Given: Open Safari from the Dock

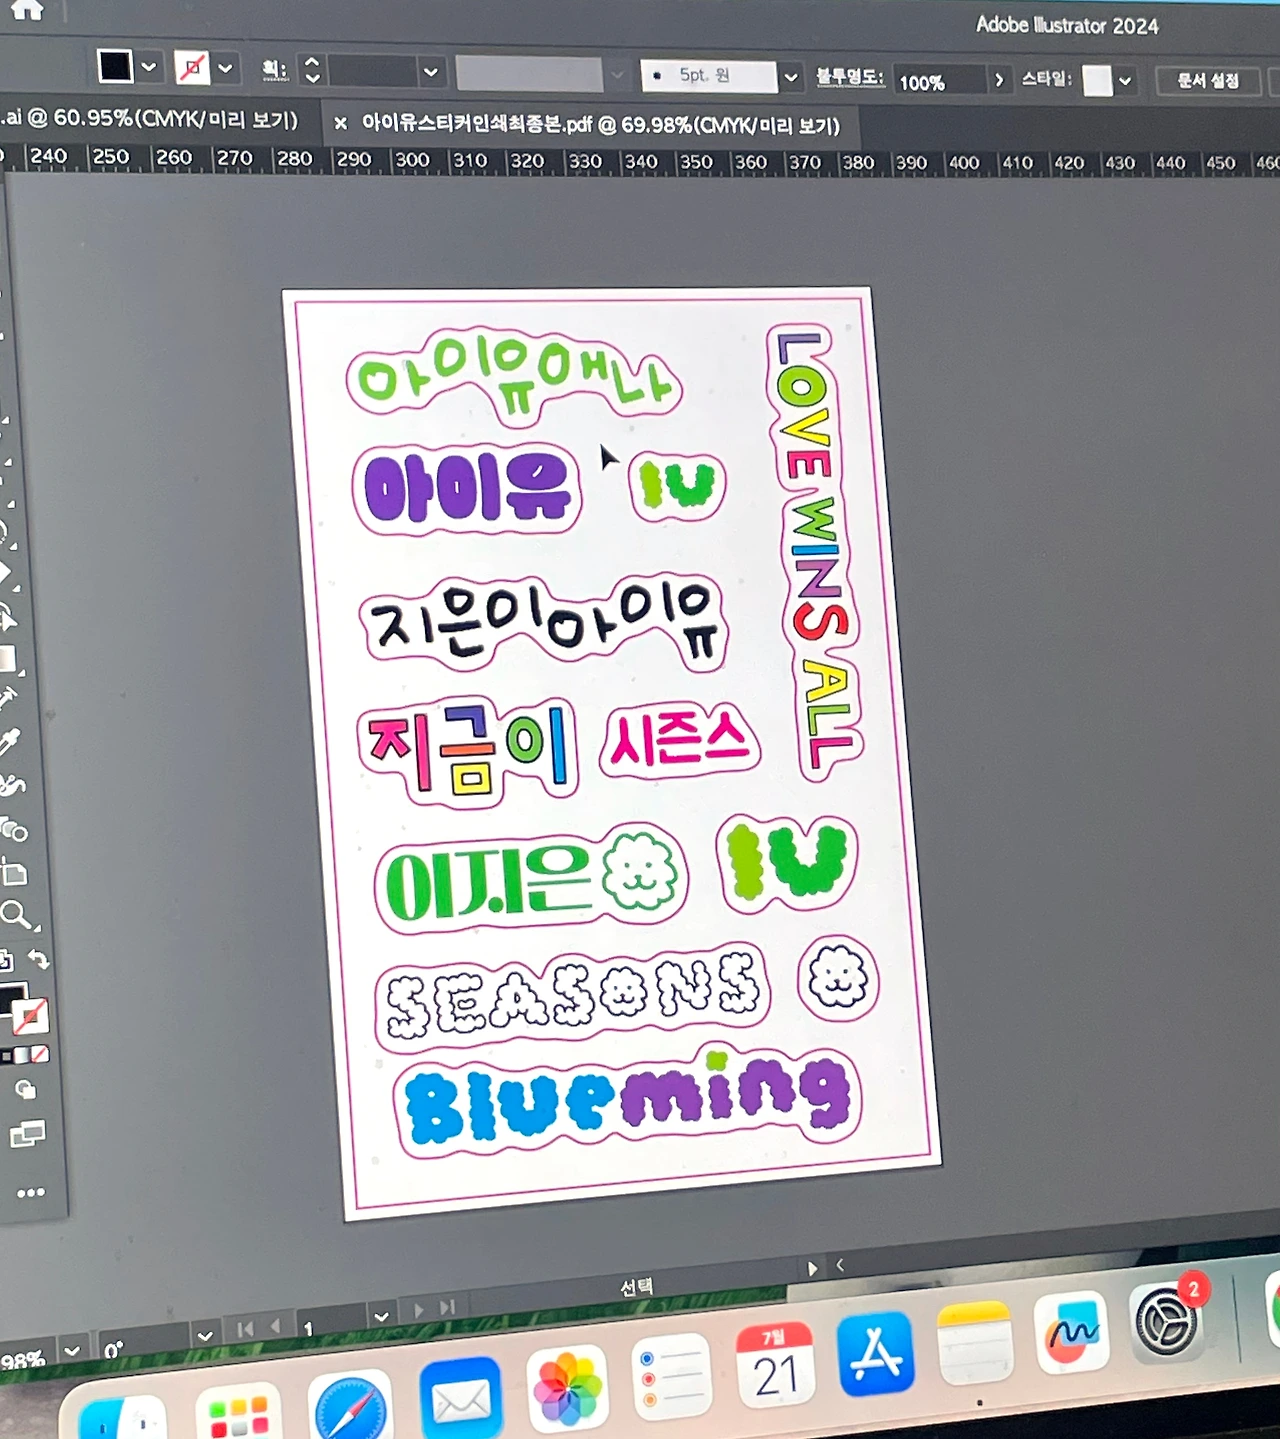Looking at the screenshot, I should pyautogui.click(x=349, y=1407).
